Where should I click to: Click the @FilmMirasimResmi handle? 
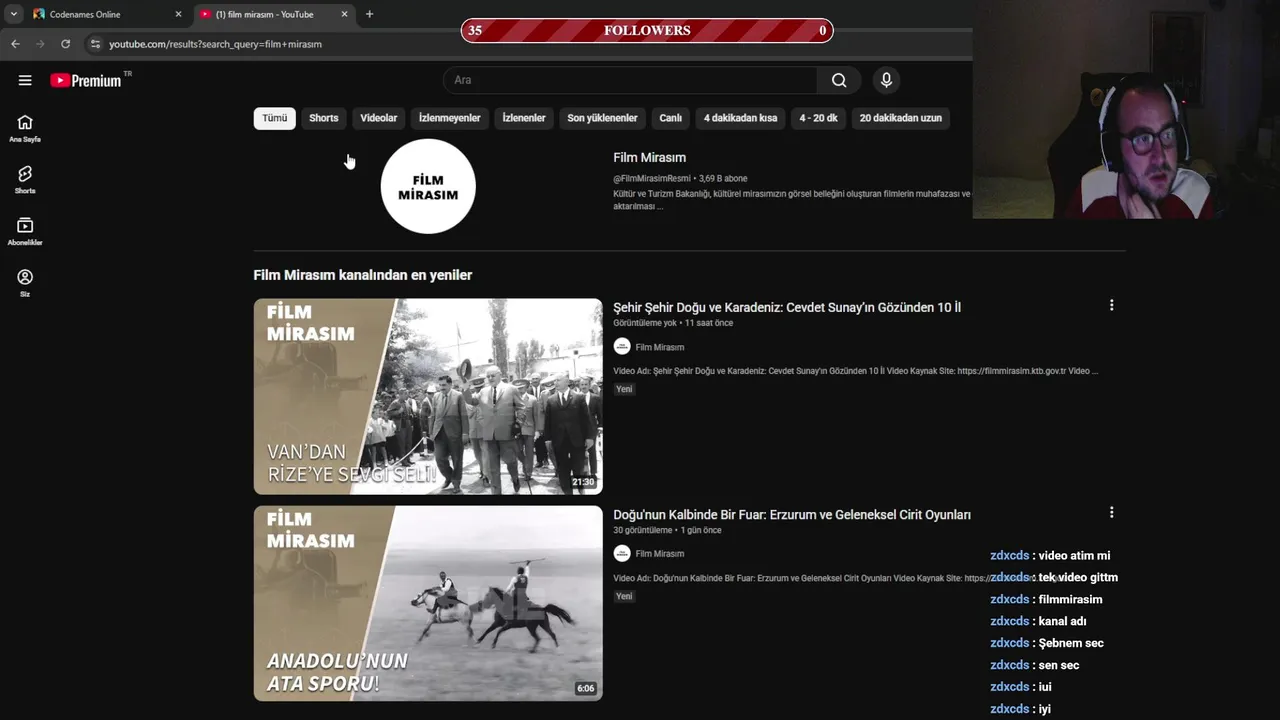(x=652, y=179)
